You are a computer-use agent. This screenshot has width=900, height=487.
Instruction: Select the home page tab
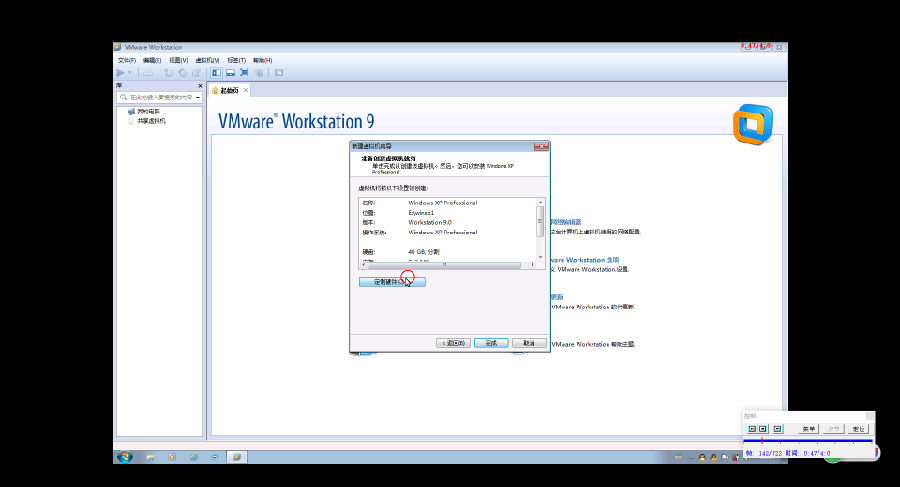(228, 90)
